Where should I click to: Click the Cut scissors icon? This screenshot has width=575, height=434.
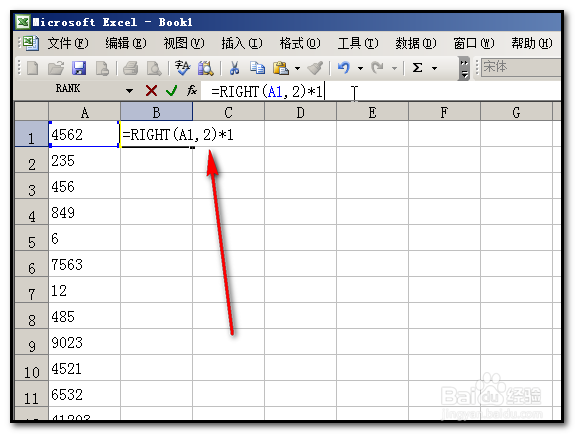[234, 68]
